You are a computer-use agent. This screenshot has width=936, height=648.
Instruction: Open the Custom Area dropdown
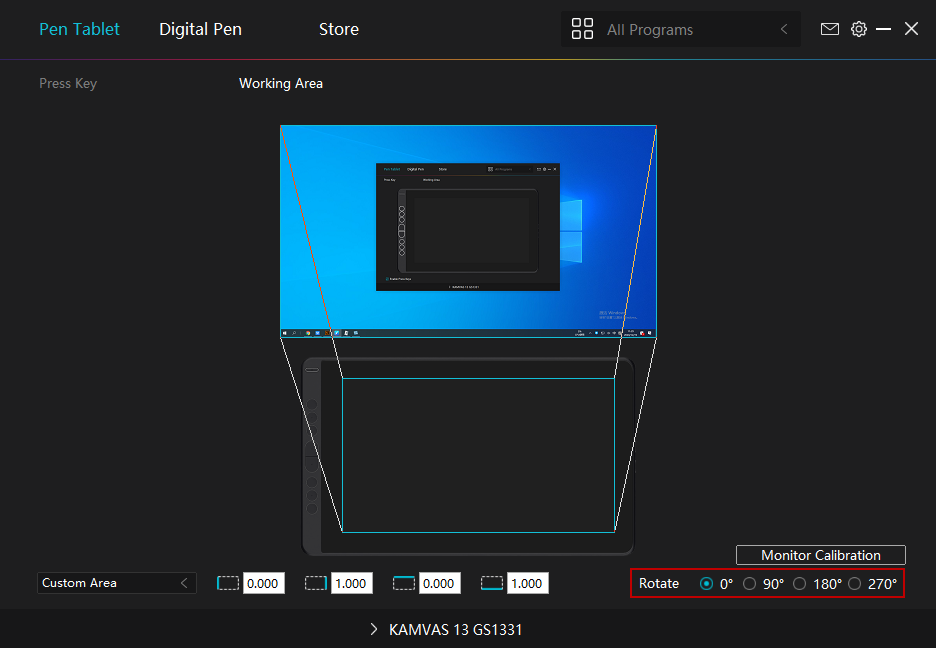116,583
